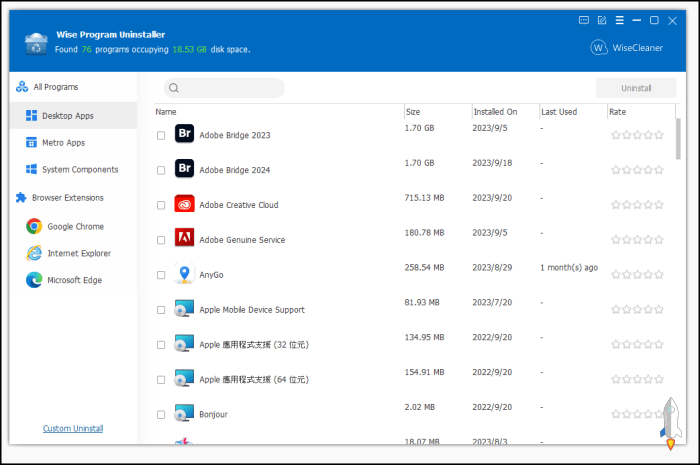This screenshot has height=465, width=700.
Task: Select the Adobe Genuine Service name
Action: [242, 240]
